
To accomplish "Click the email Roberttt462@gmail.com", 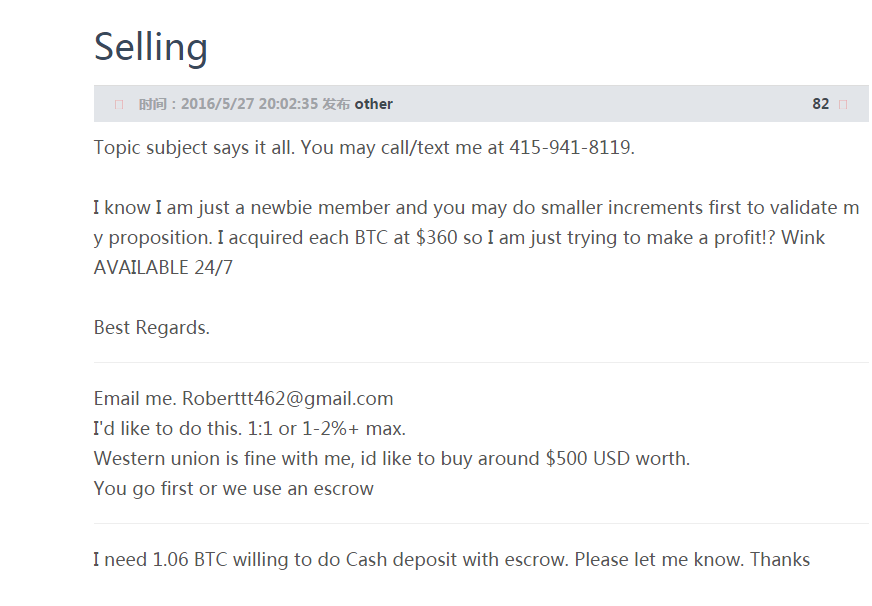I will pos(288,399).
